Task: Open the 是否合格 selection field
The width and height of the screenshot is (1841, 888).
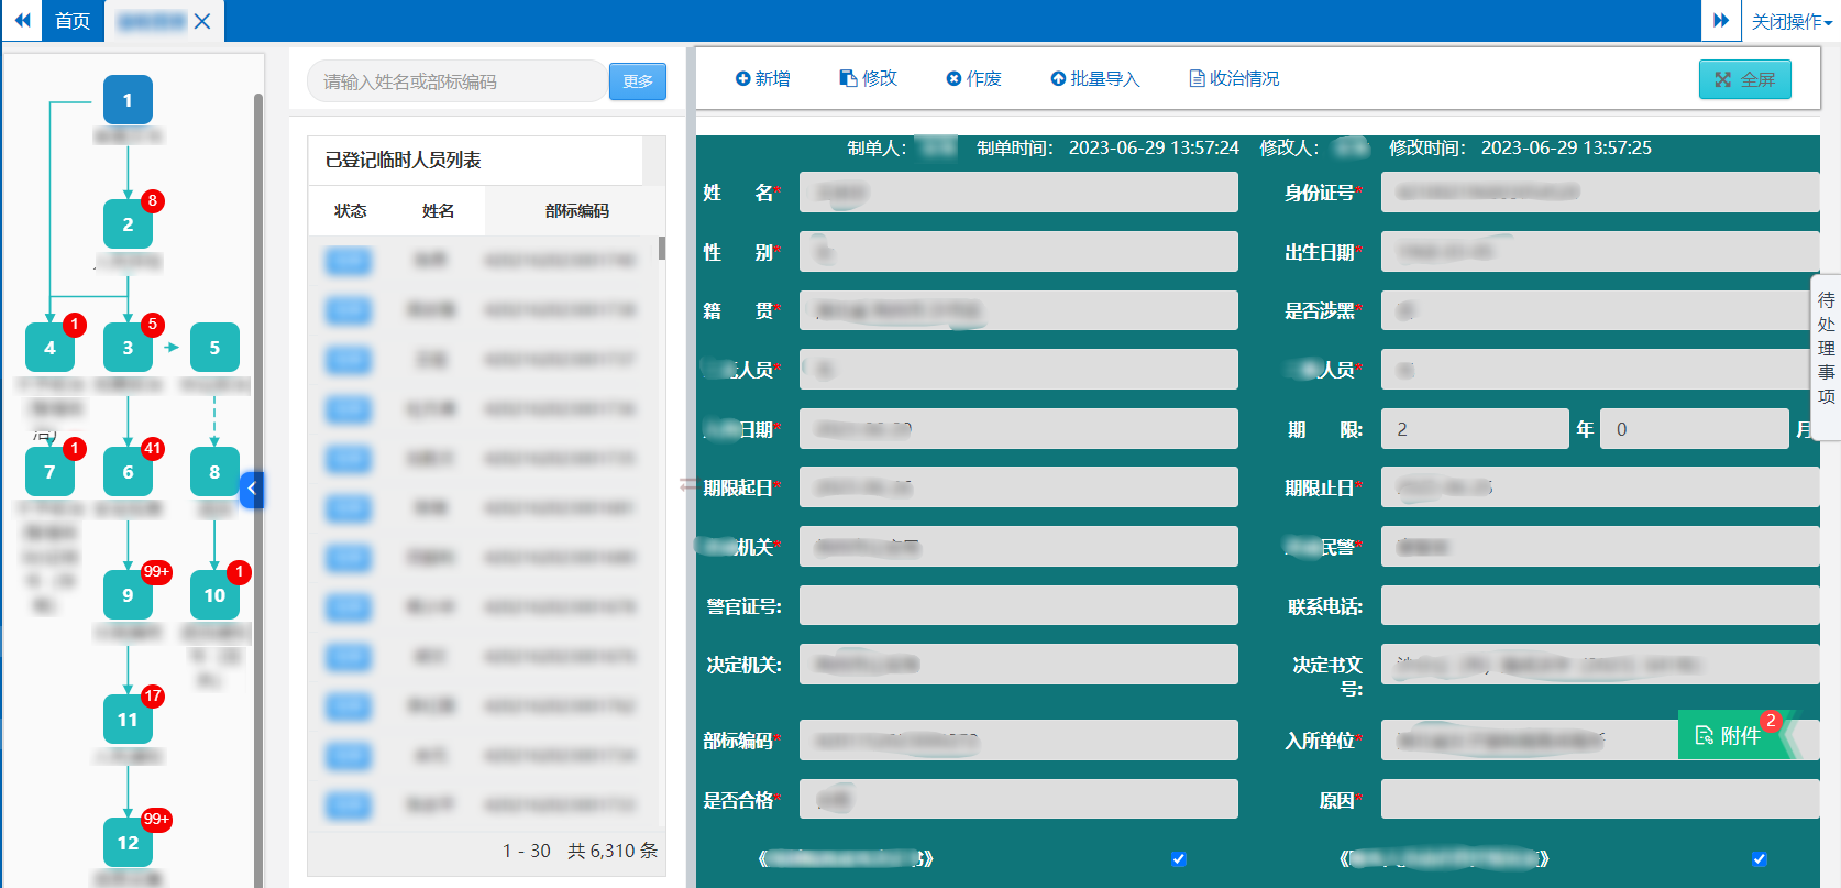Action: tap(1018, 800)
